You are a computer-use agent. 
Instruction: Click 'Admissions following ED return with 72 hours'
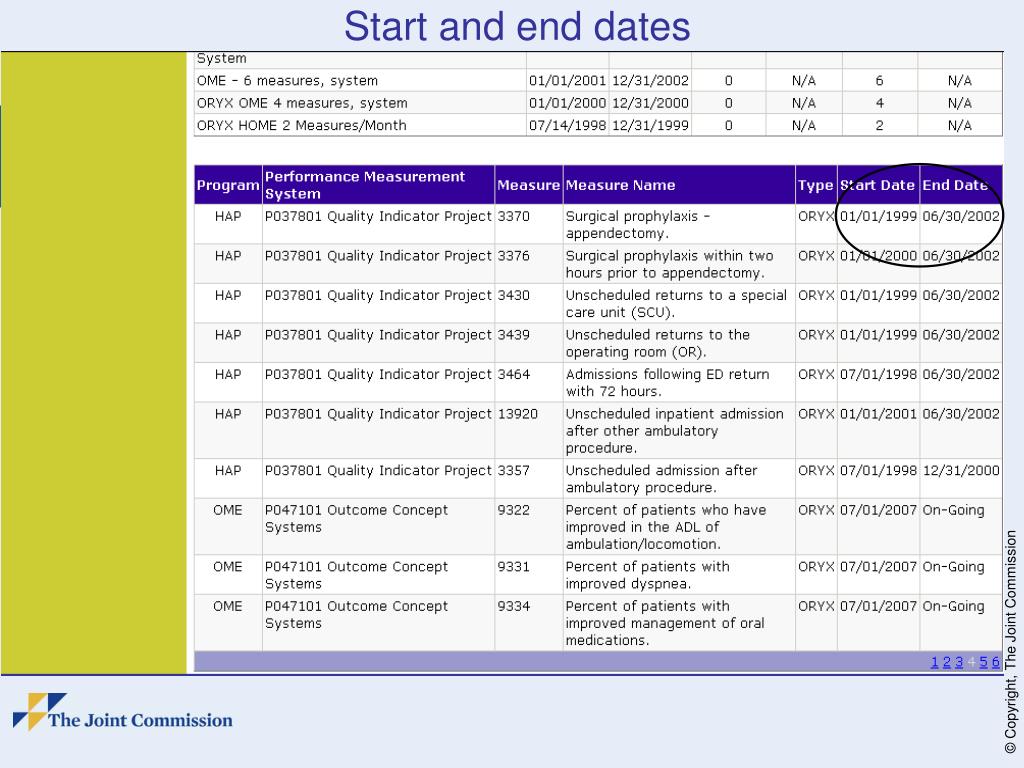667,383
